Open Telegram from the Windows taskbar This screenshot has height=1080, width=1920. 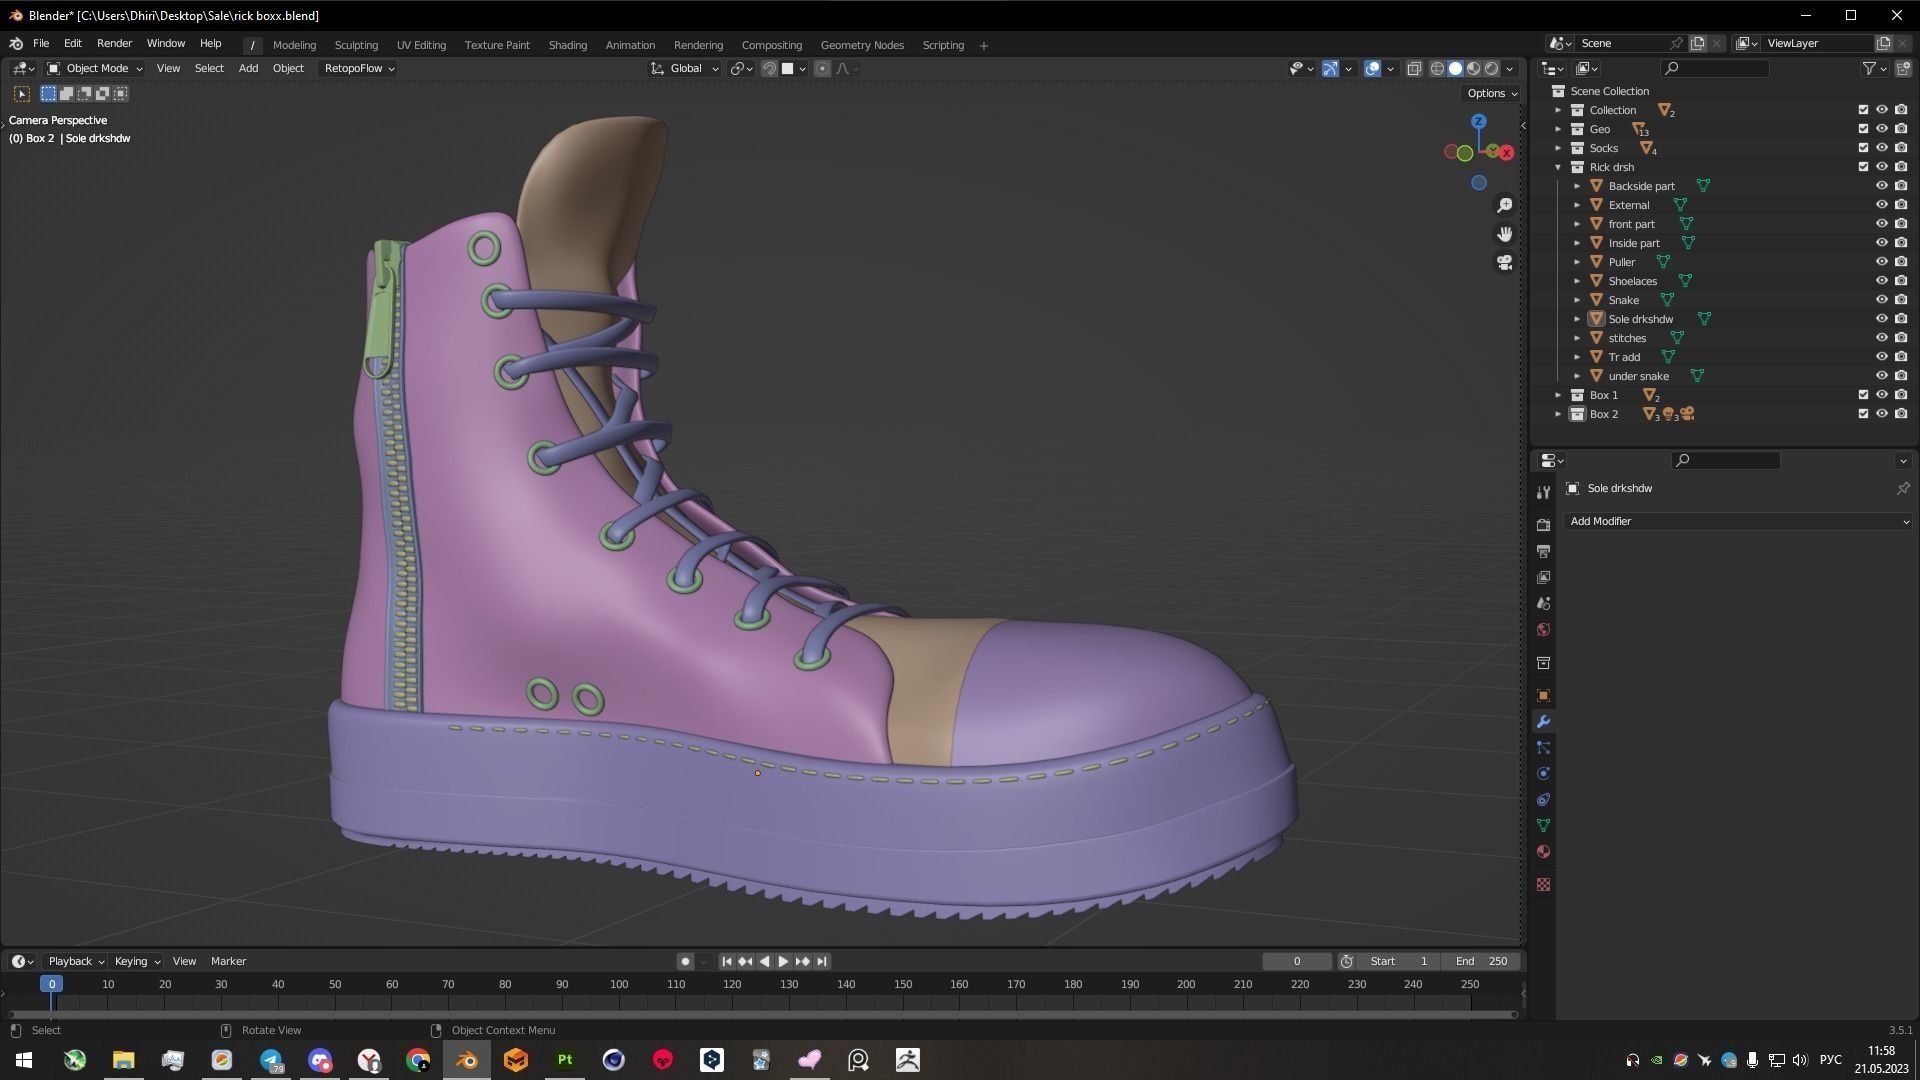[271, 1060]
